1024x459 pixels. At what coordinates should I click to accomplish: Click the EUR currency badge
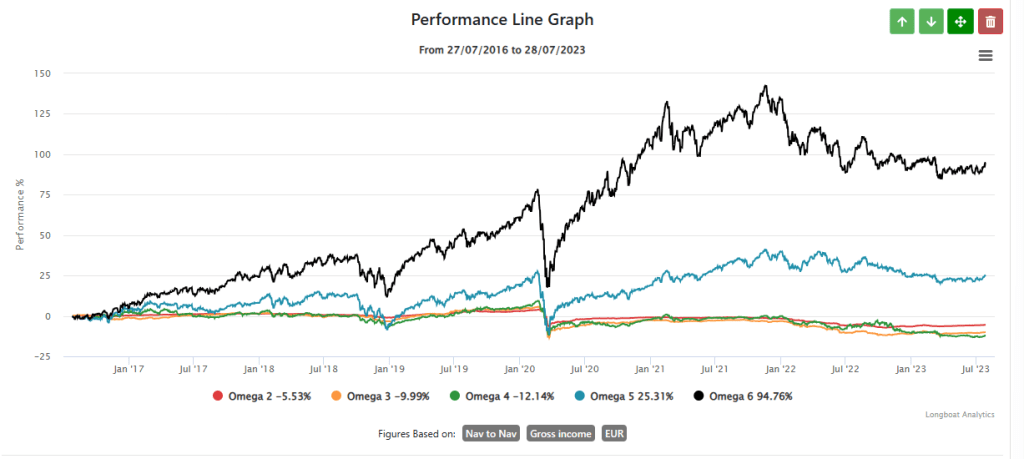coord(615,434)
